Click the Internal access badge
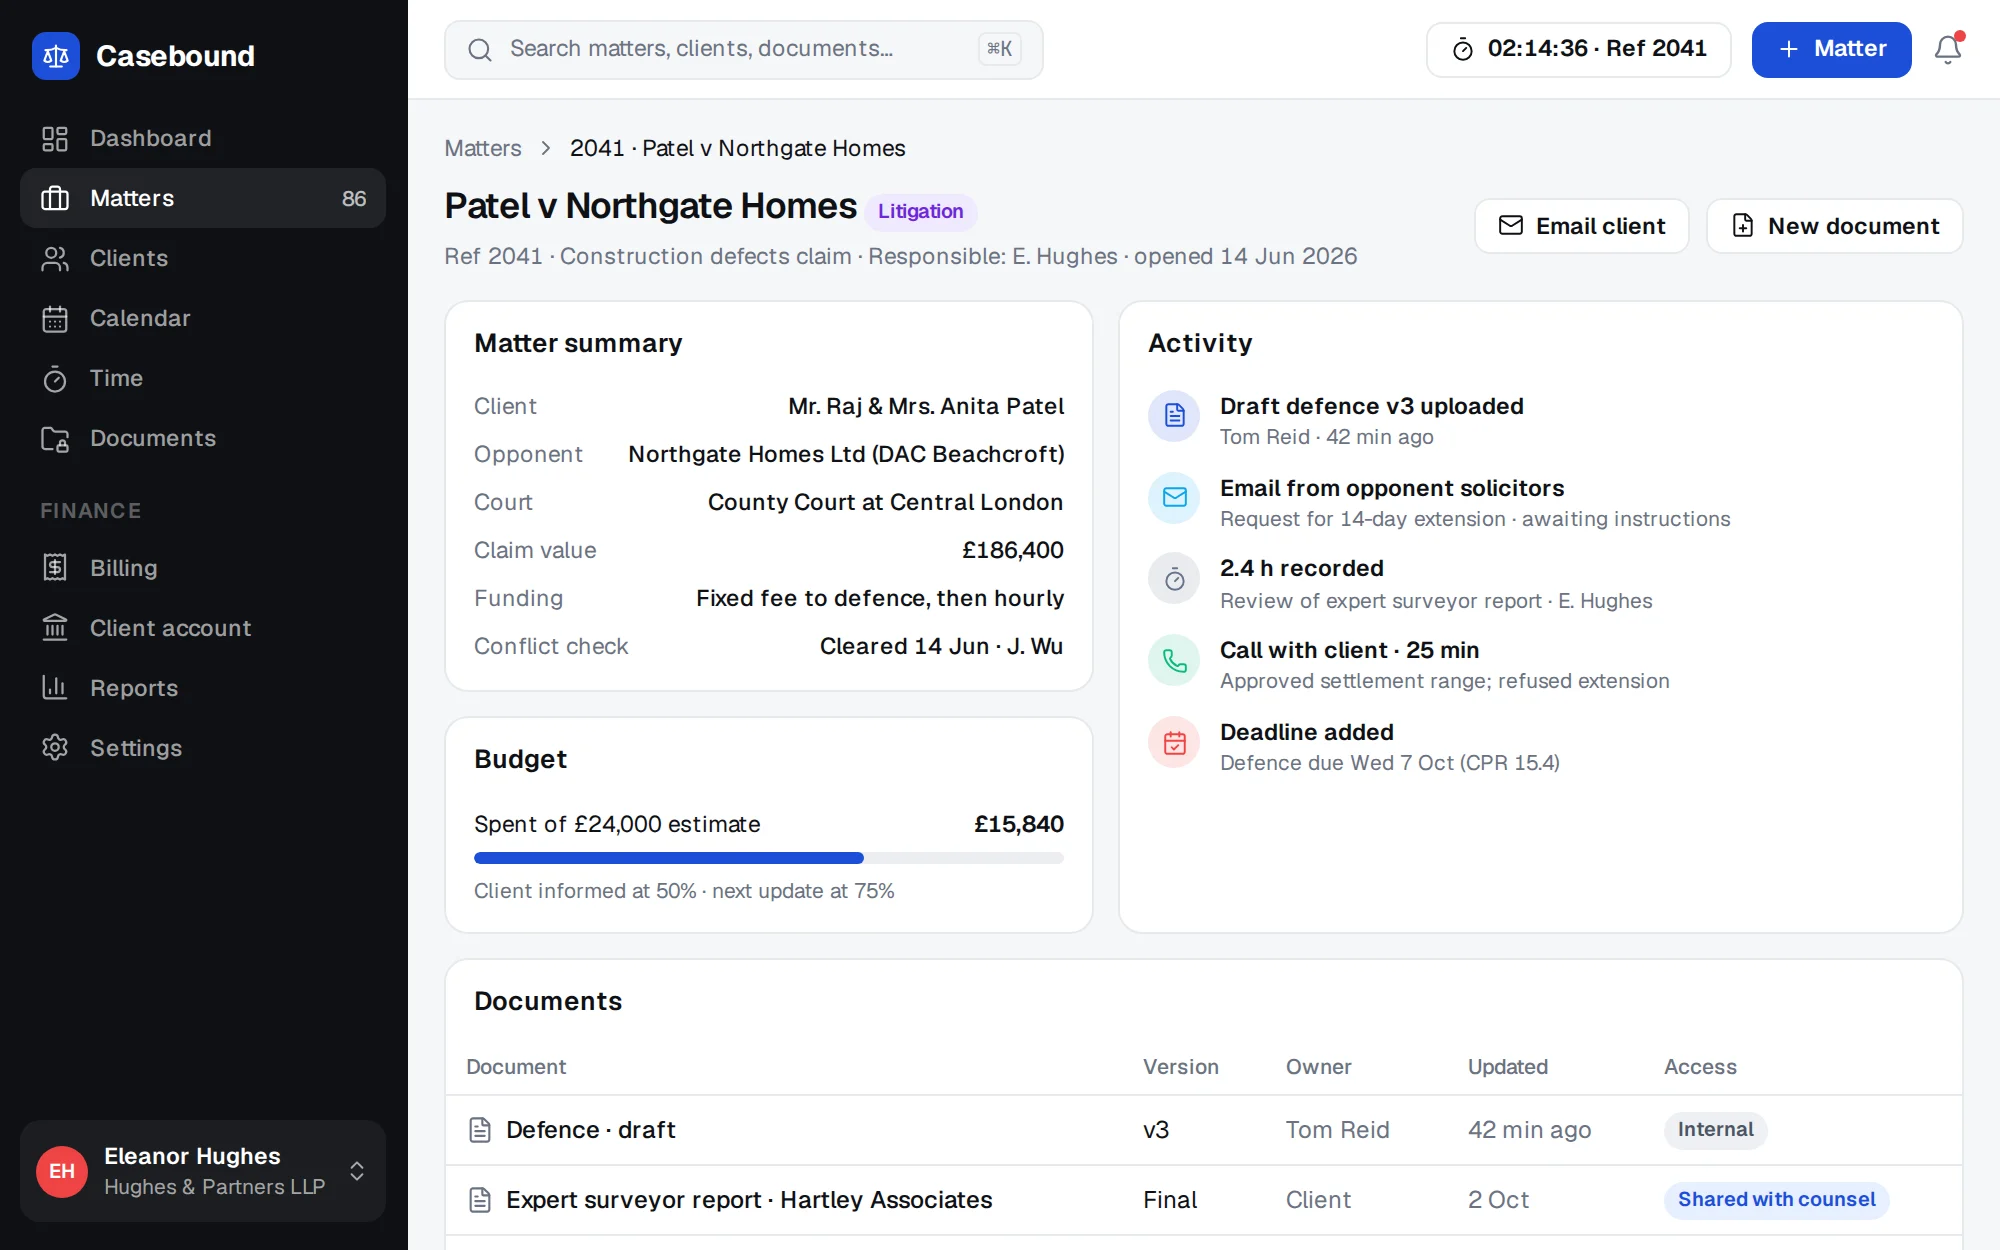 click(1715, 1130)
